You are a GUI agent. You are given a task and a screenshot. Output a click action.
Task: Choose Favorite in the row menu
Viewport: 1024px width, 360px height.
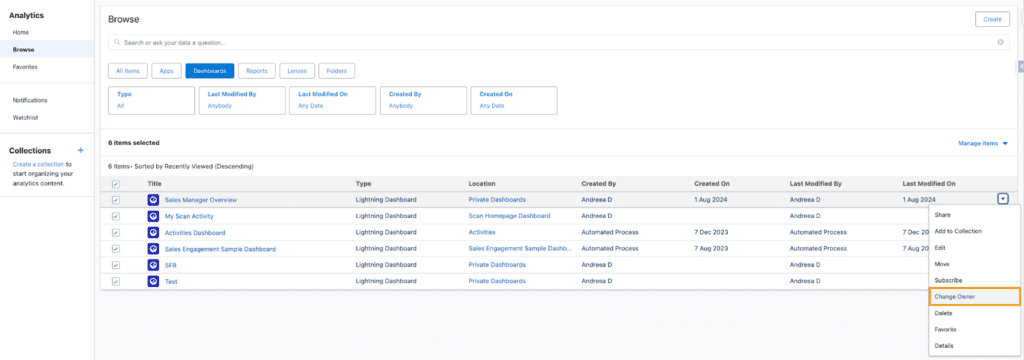(974, 329)
